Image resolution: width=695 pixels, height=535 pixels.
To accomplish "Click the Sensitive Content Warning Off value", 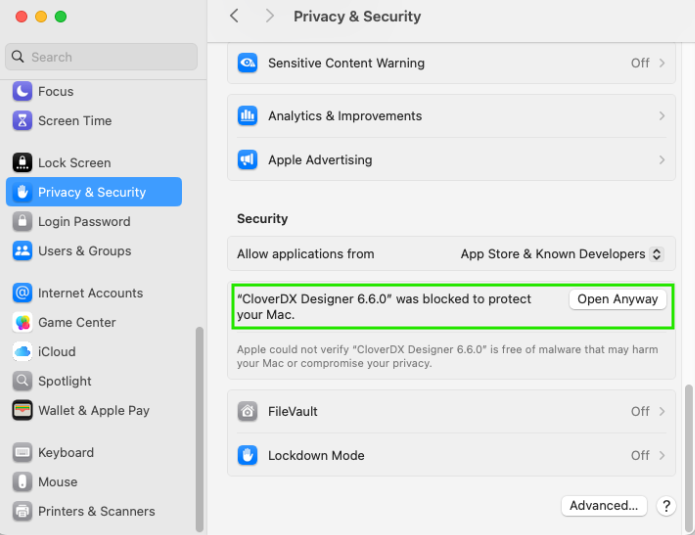I will pos(640,63).
